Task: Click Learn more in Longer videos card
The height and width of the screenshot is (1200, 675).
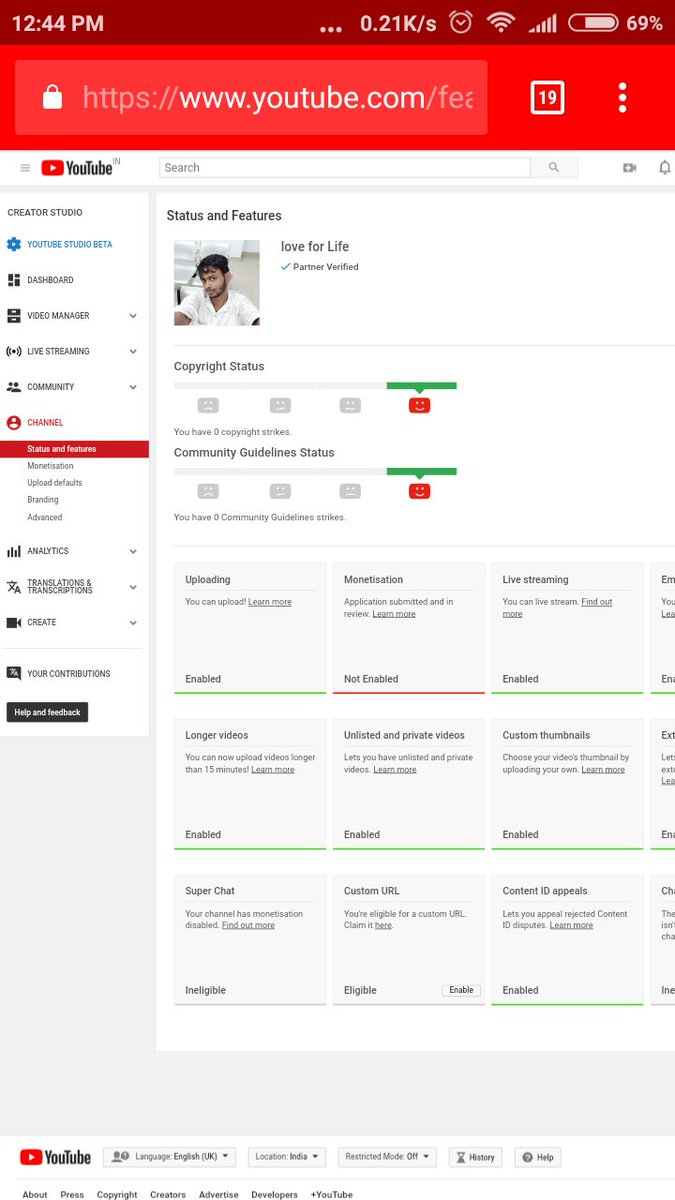Action: pyautogui.click(x=273, y=770)
